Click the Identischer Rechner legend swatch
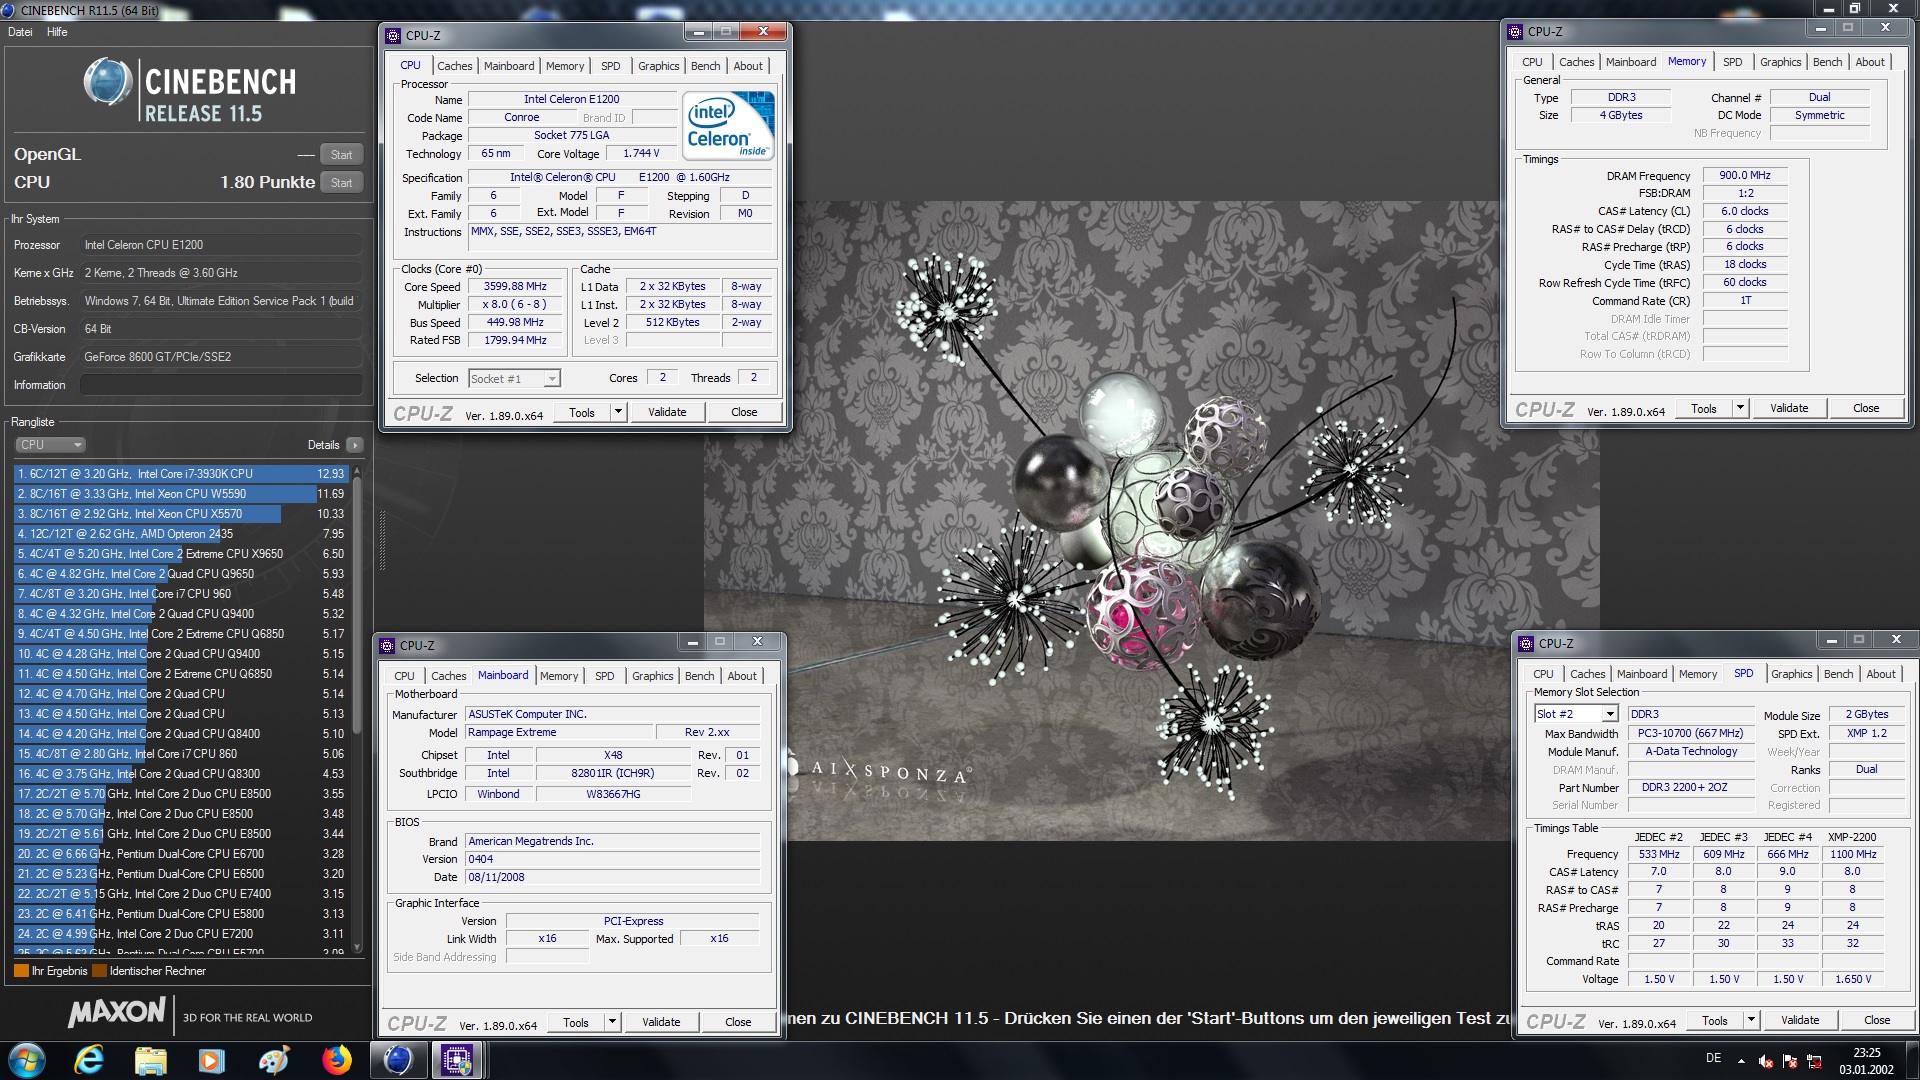The width and height of the screenshot is (1920, 1080). coord(99,971)
